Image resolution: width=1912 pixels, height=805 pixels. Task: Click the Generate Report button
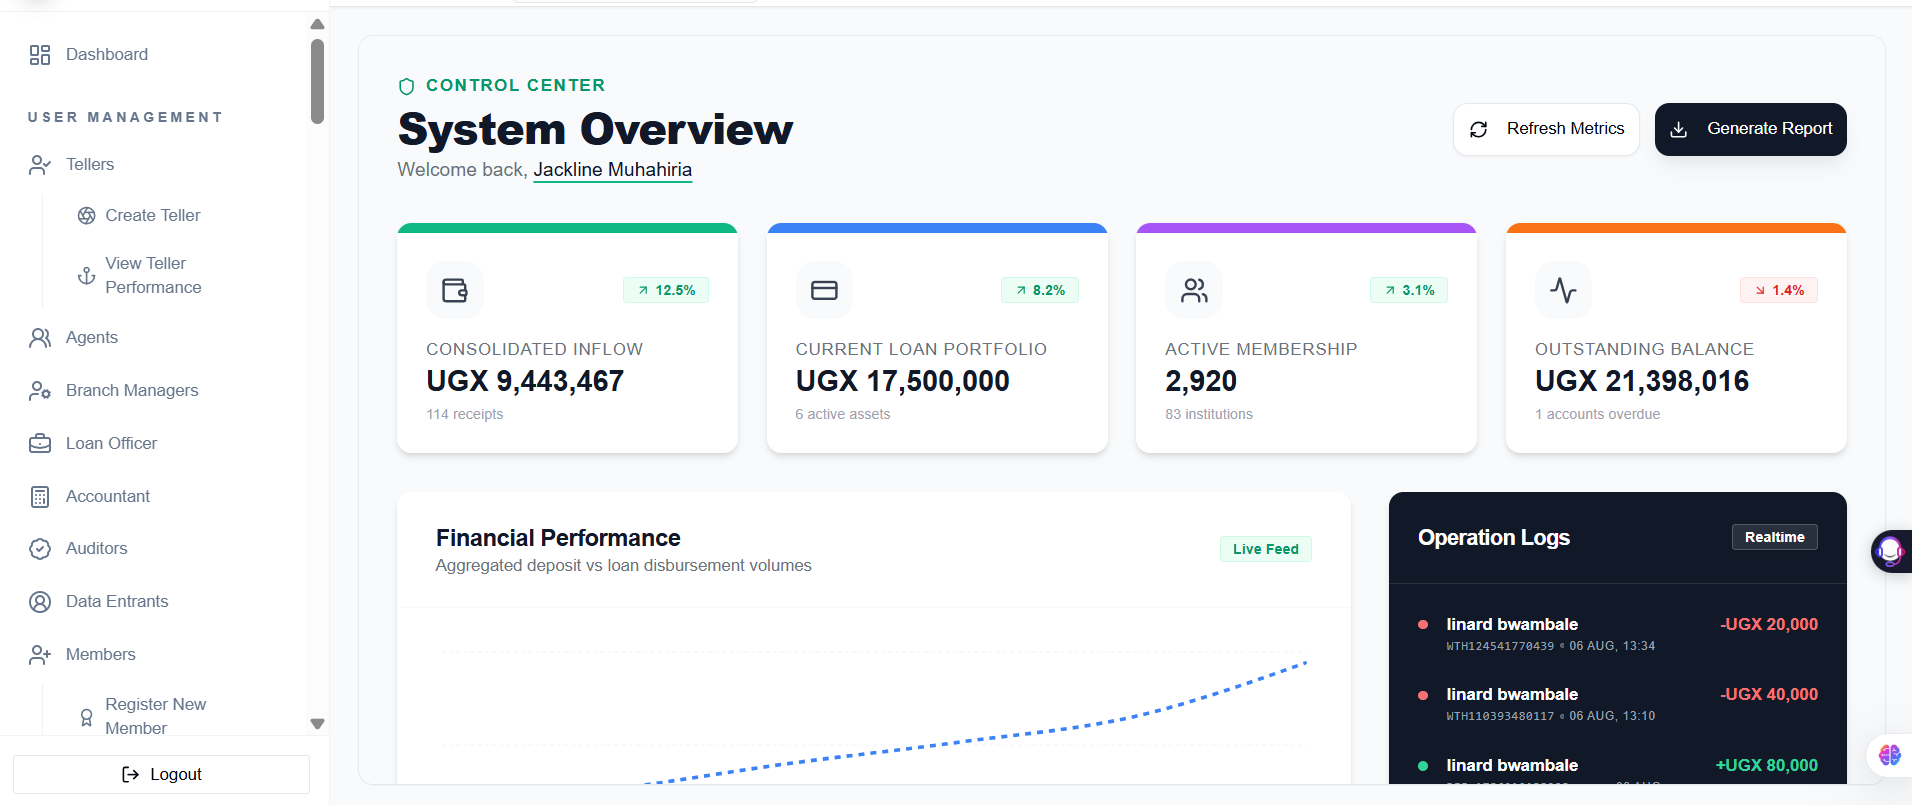point(1750,130)
